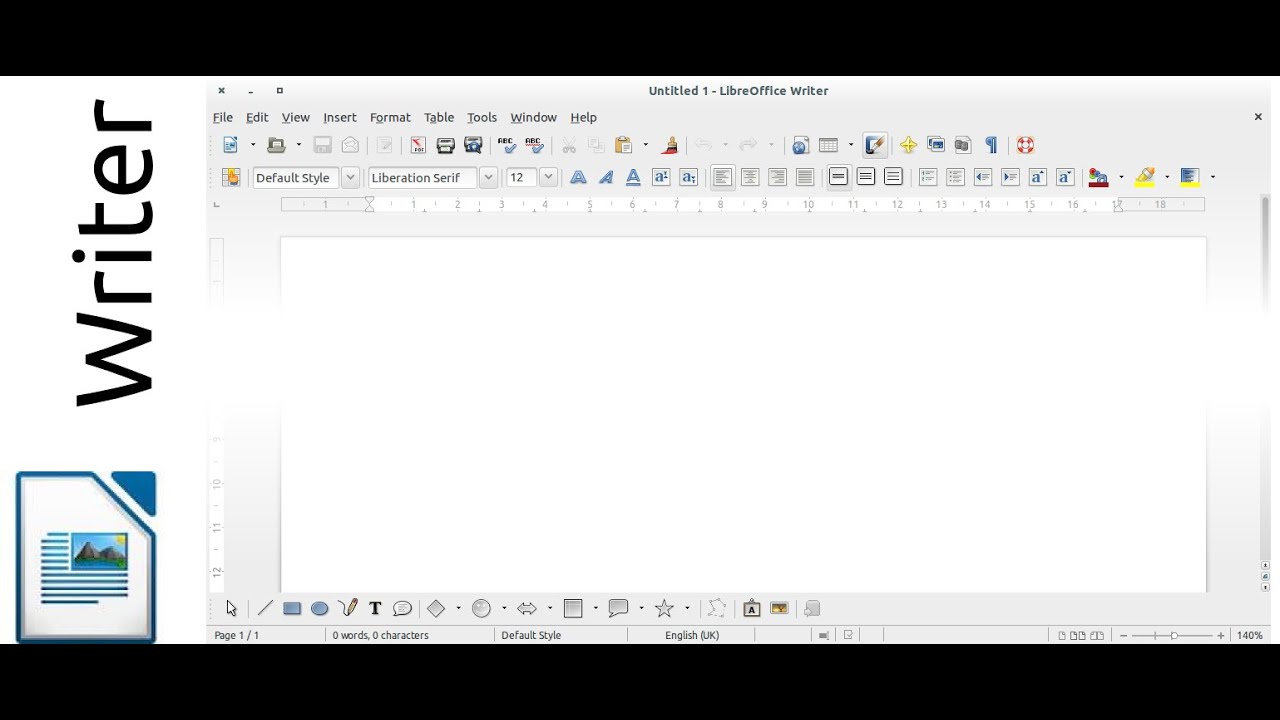Viewport: 1280px width, 720px height.
Task: Choose the selection arrow tool
Action: (x=232, y=608)
